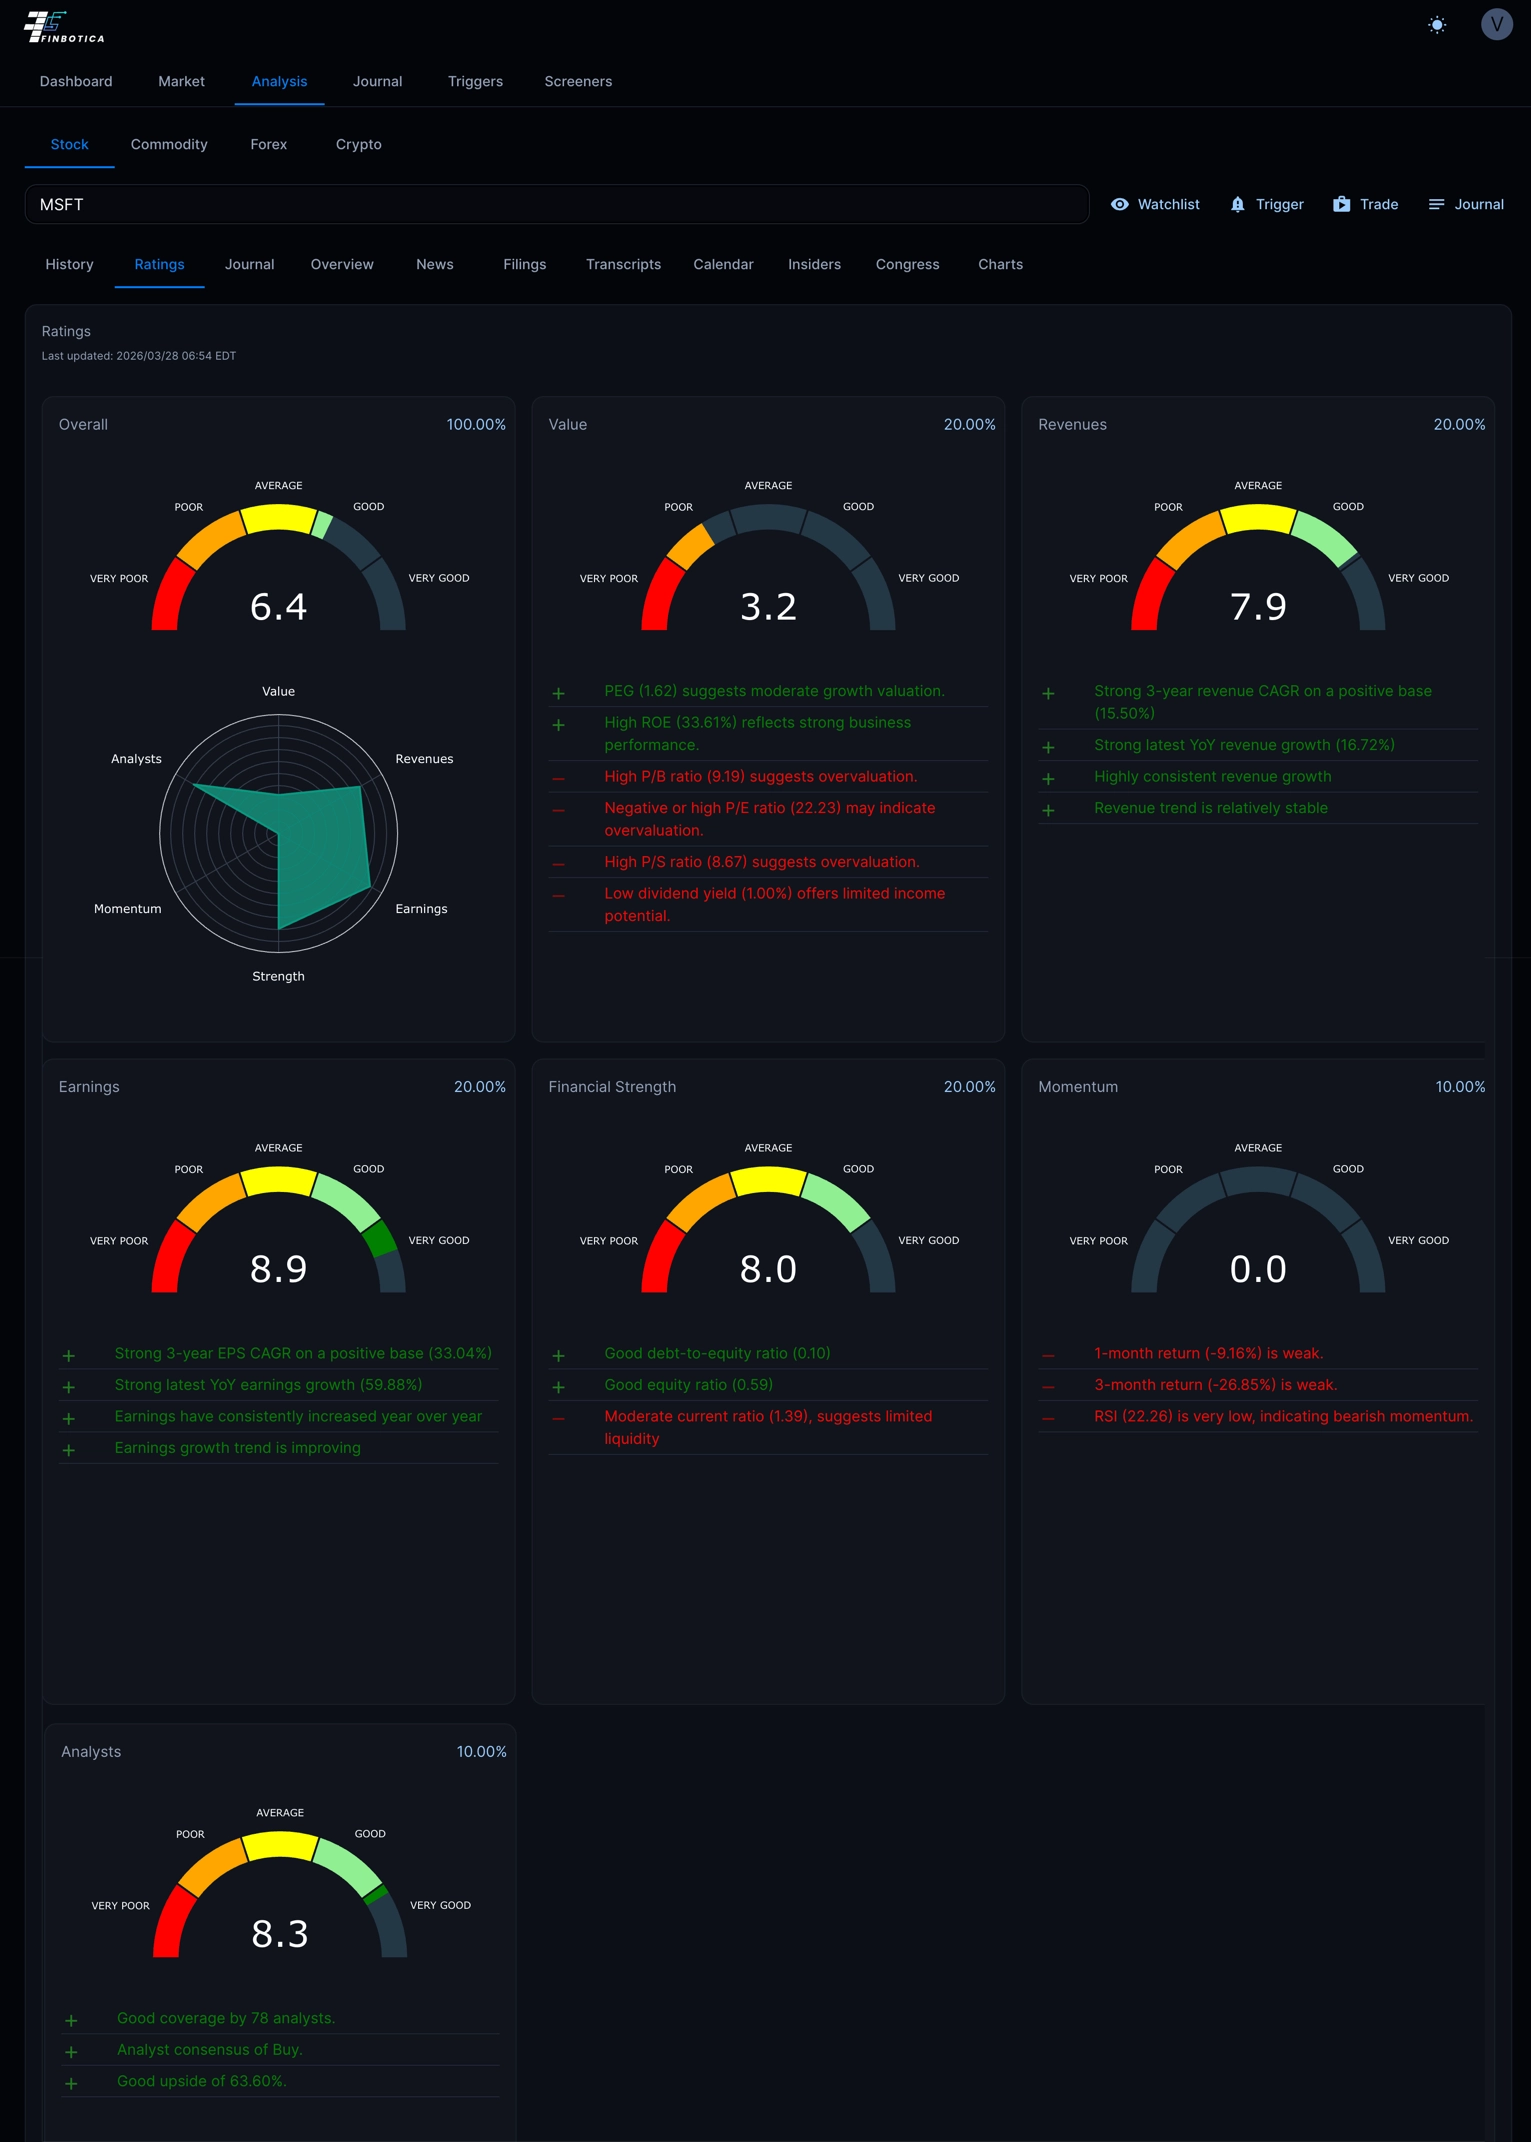1531x2142 pixels.
Task: Click the radar chart in Overall panel
Action: click(278, 833)
